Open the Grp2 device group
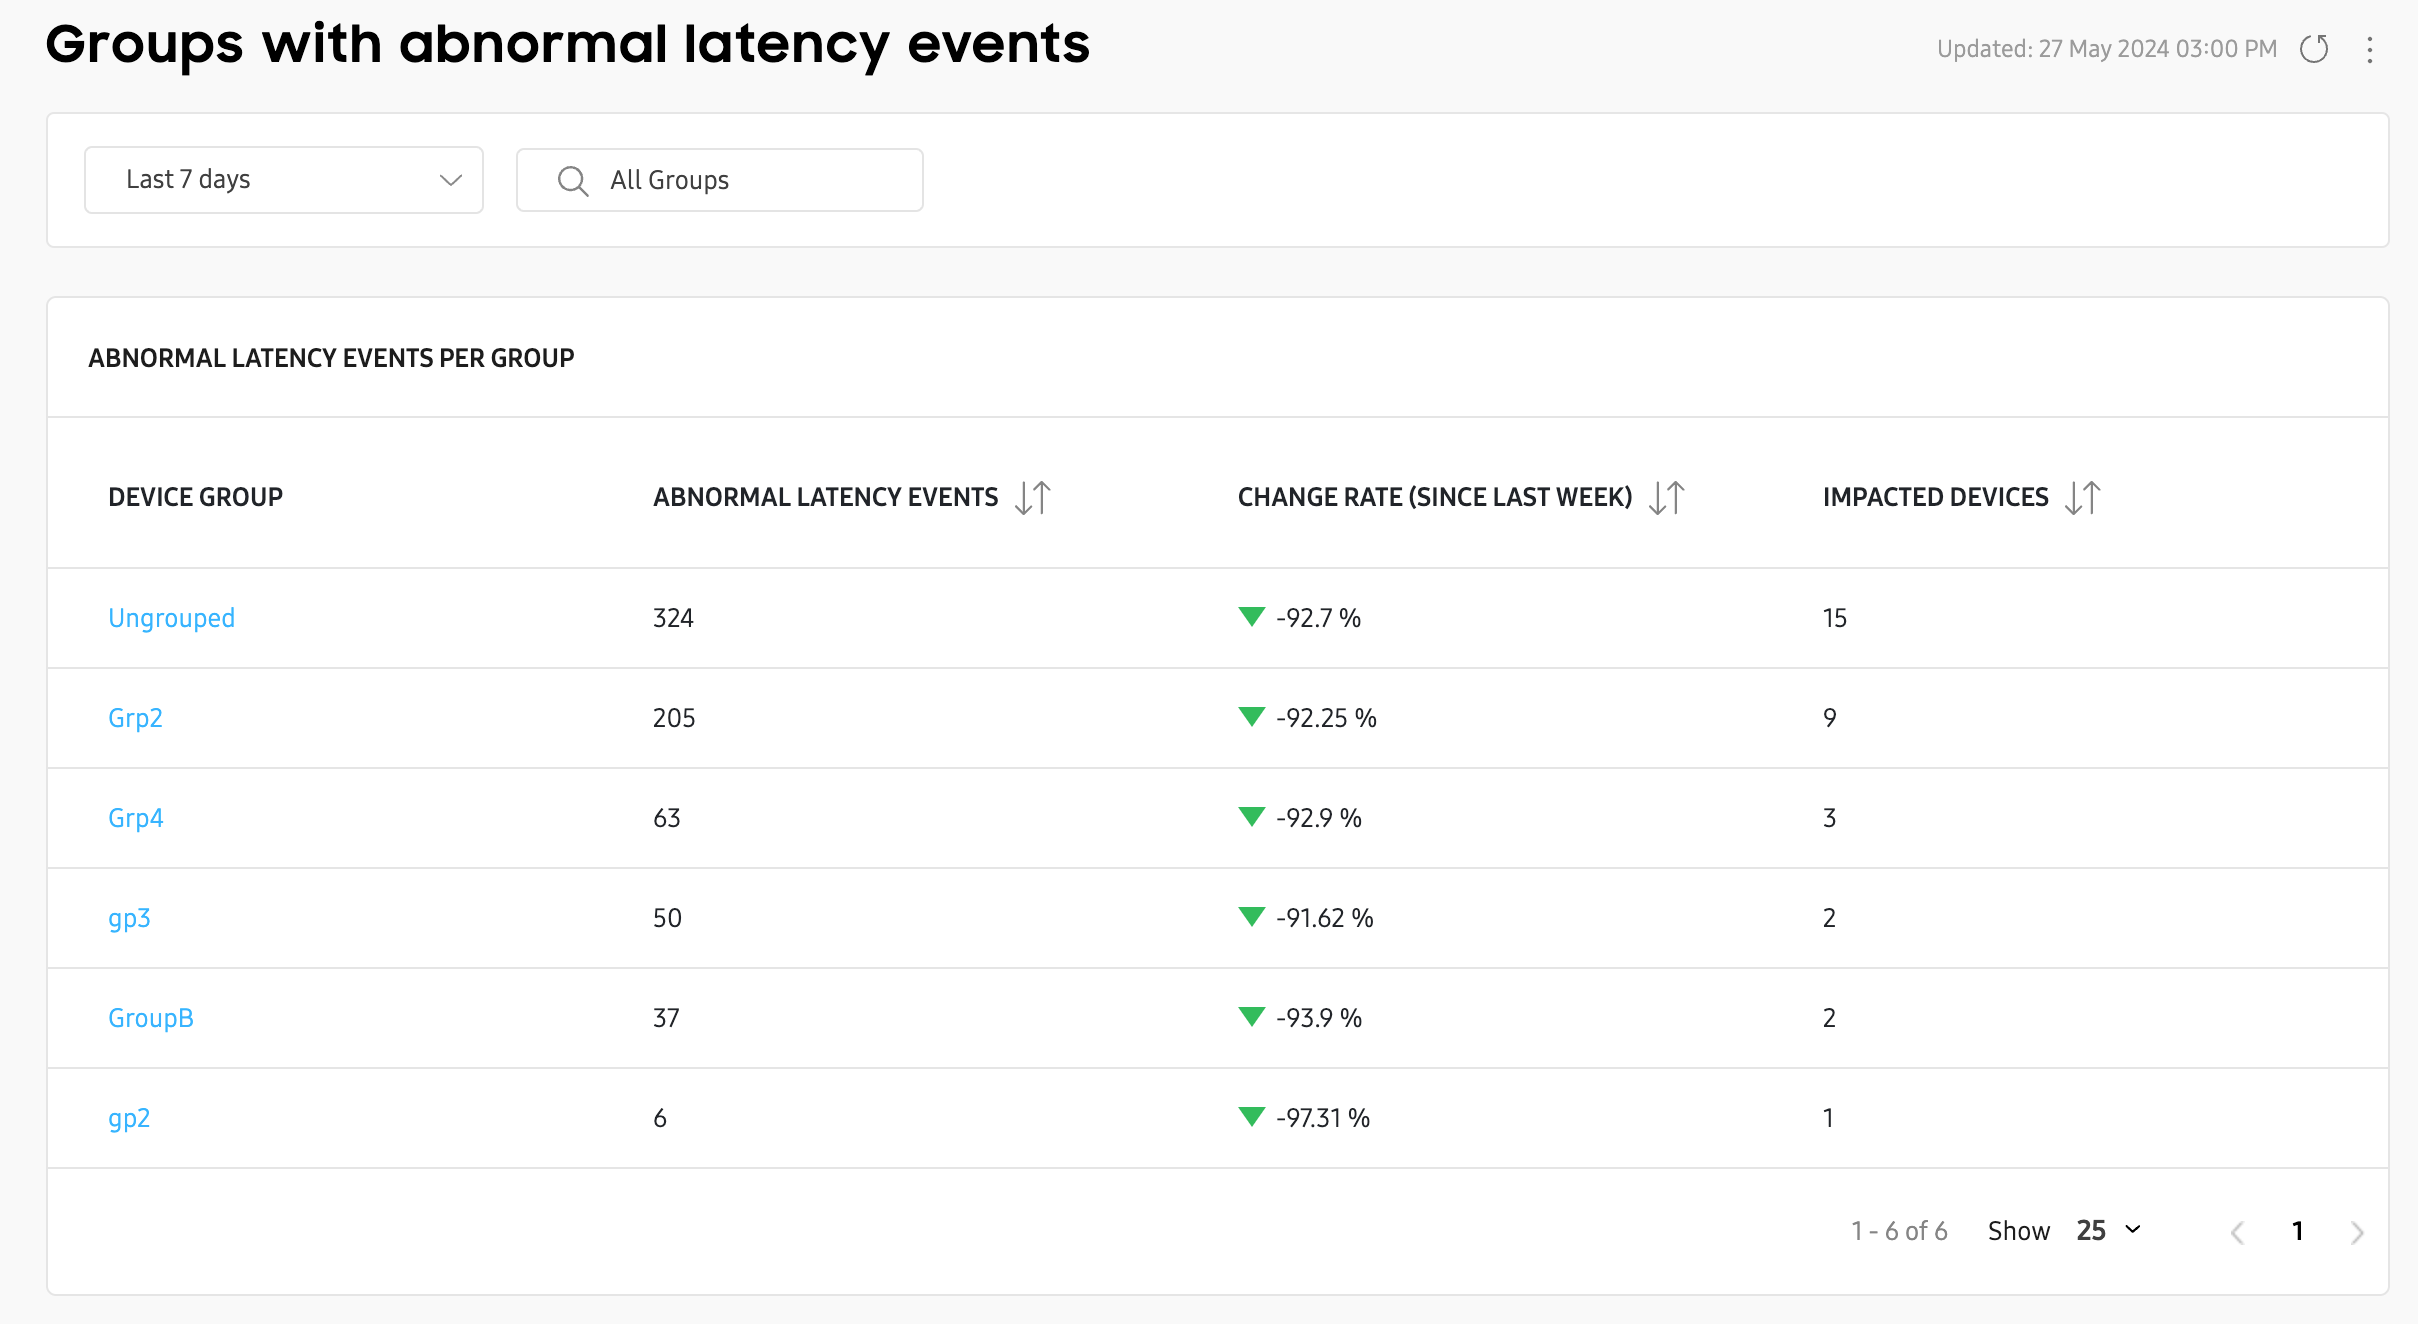2418x1324 pixels. pos(135,718)
